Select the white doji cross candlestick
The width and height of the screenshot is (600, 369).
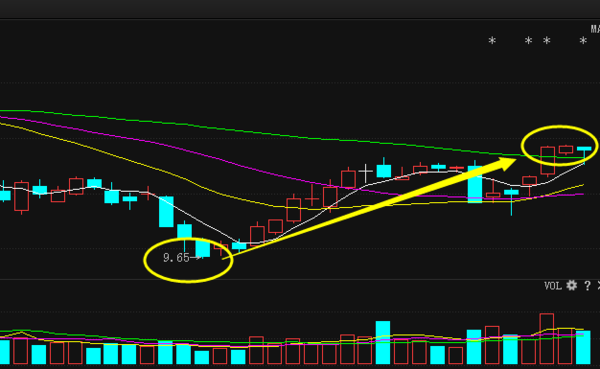pyautogui.click(x=366, y=173)
